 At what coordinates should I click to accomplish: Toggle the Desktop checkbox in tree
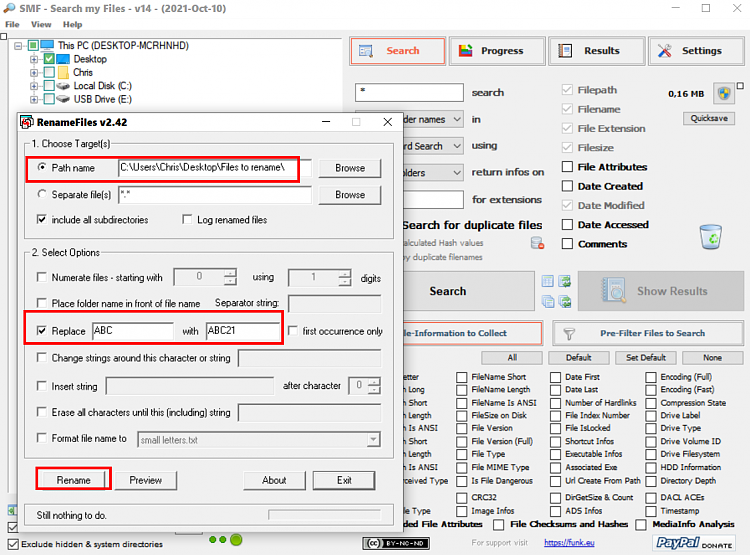(x=49, y=59)
